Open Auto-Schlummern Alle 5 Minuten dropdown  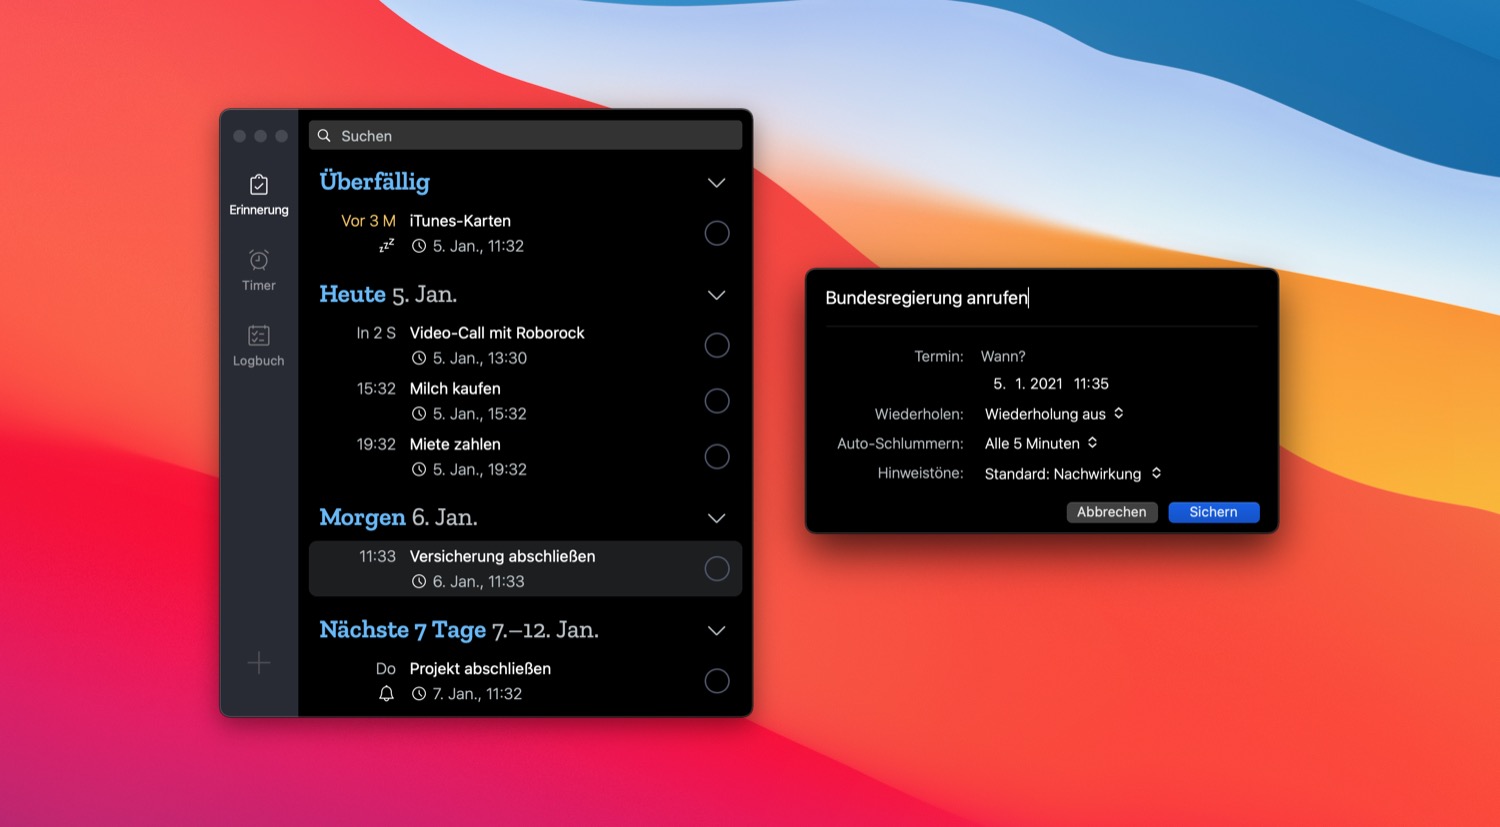tap(1041, 443)
